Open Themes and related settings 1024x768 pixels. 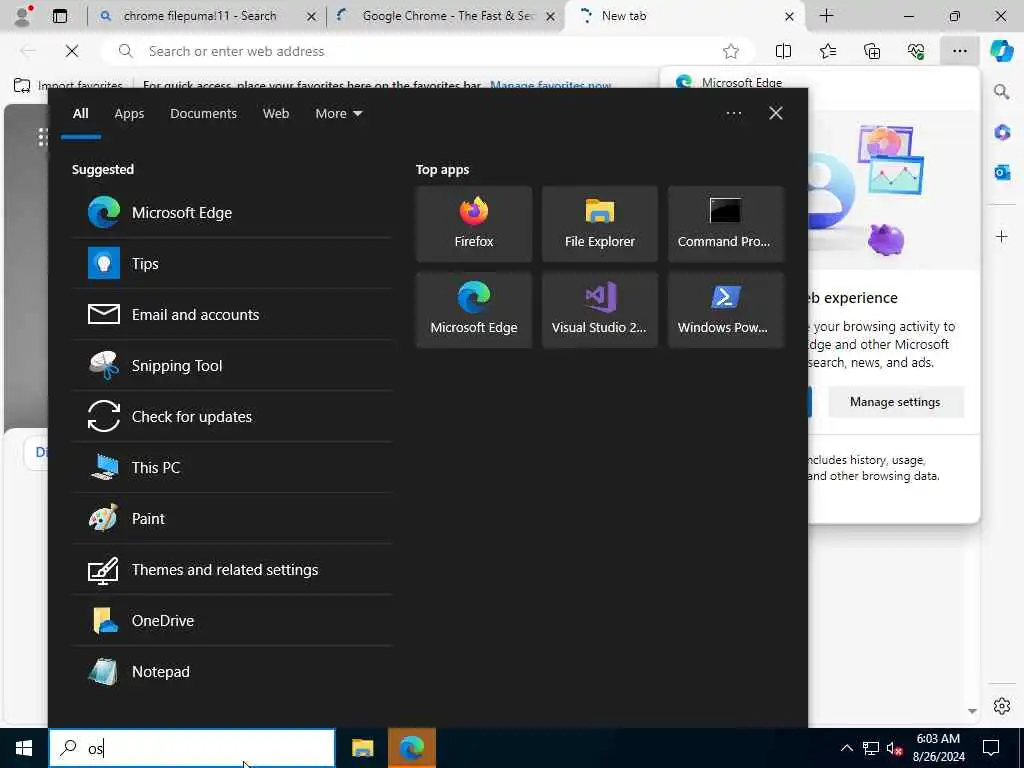pyautogui.click(x=232, y=569)
